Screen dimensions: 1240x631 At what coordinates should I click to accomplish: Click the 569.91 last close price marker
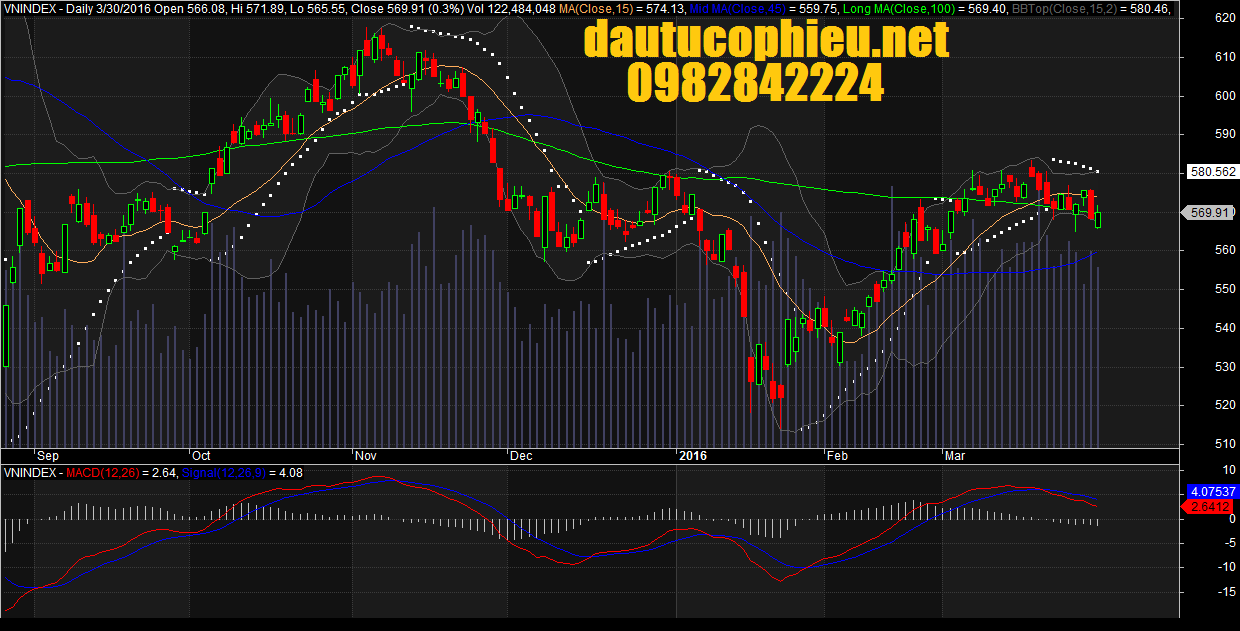1207,212
